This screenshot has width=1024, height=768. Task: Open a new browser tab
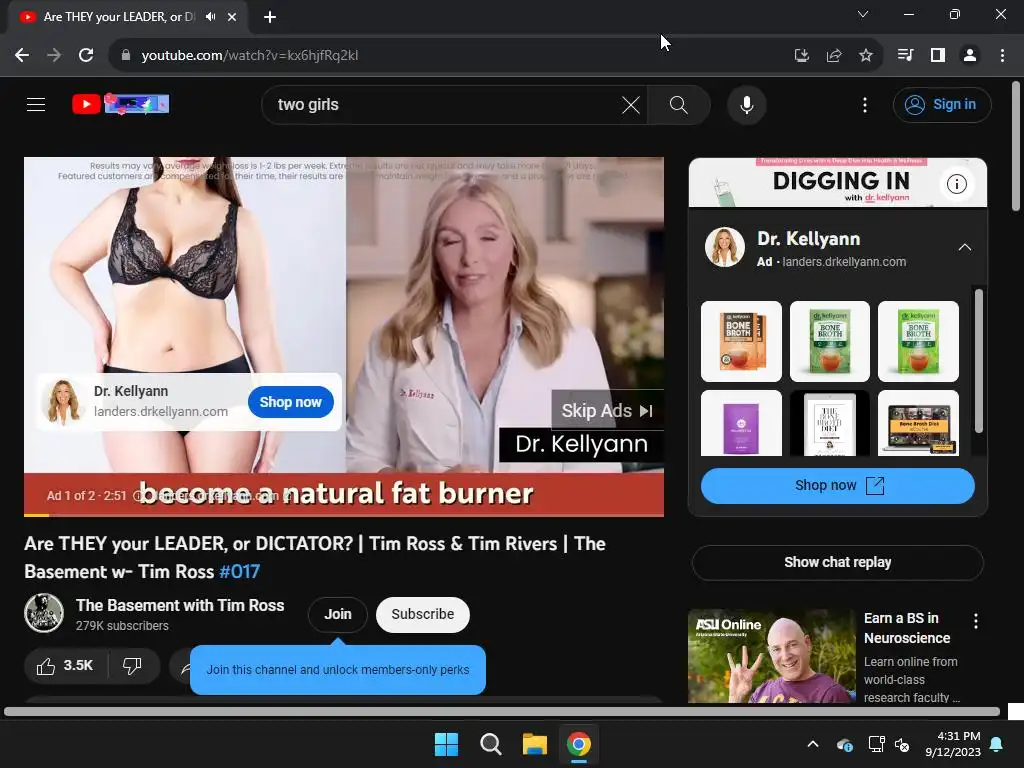coord(270,17)
